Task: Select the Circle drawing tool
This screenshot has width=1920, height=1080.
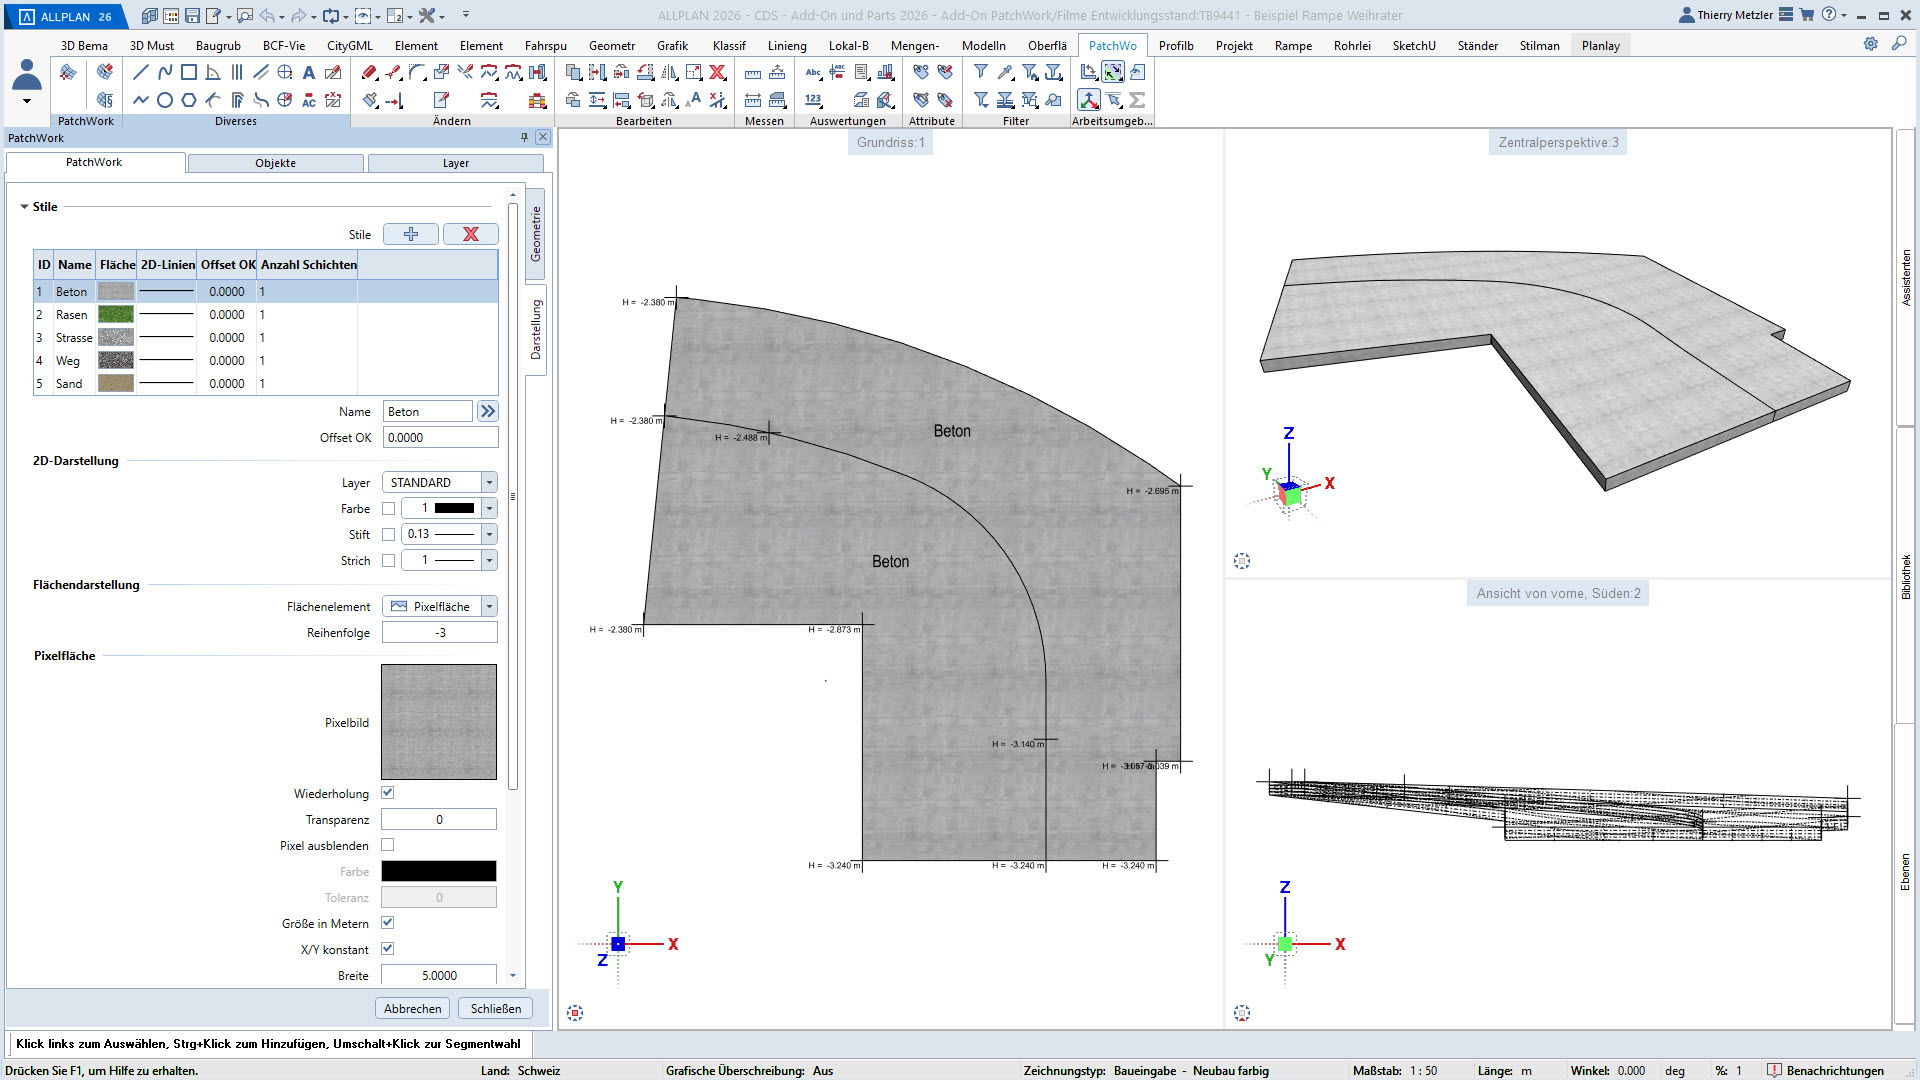Action: (x=165, y=100)
